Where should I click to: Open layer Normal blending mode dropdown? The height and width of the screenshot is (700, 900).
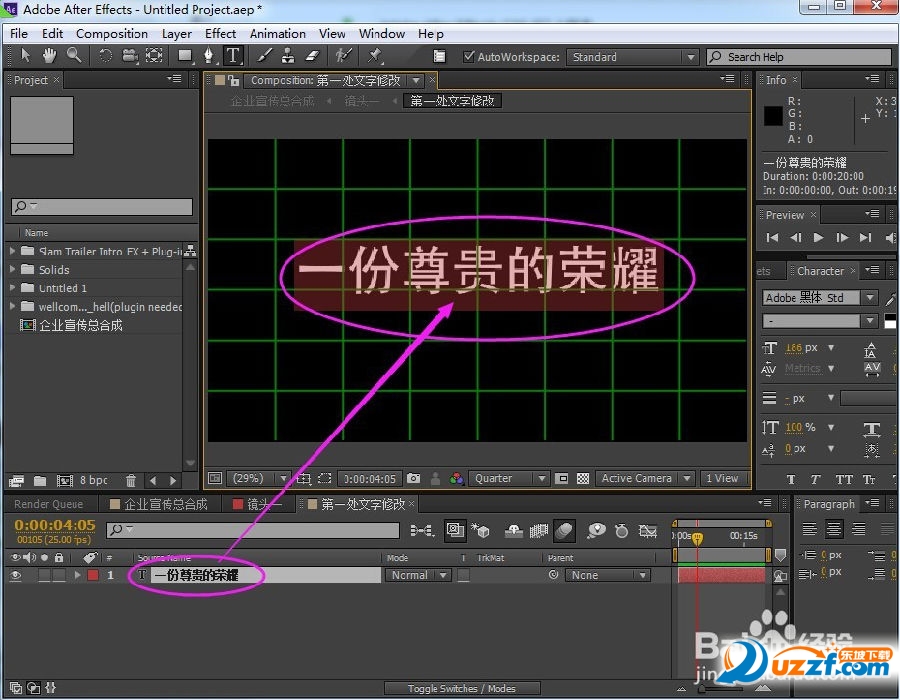418,575
